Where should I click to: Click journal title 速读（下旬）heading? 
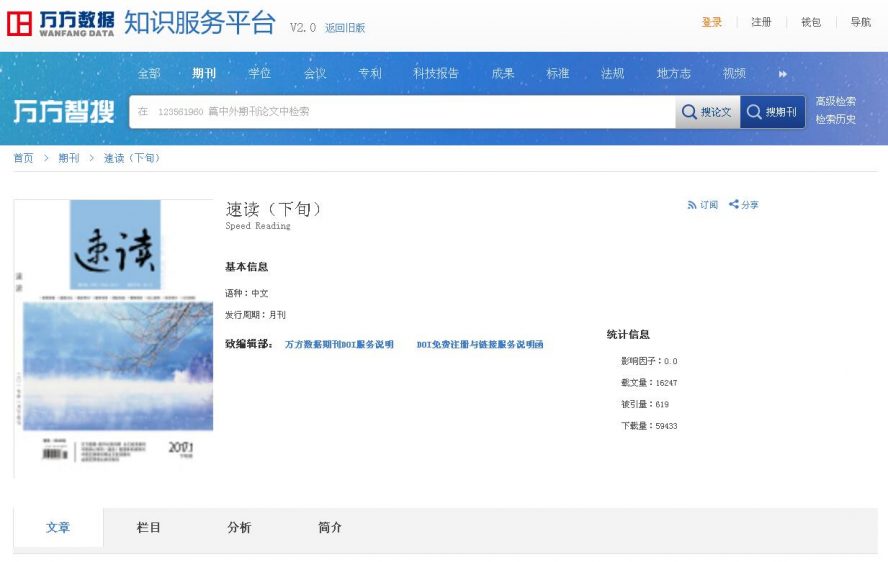click(x=274, y=209)
